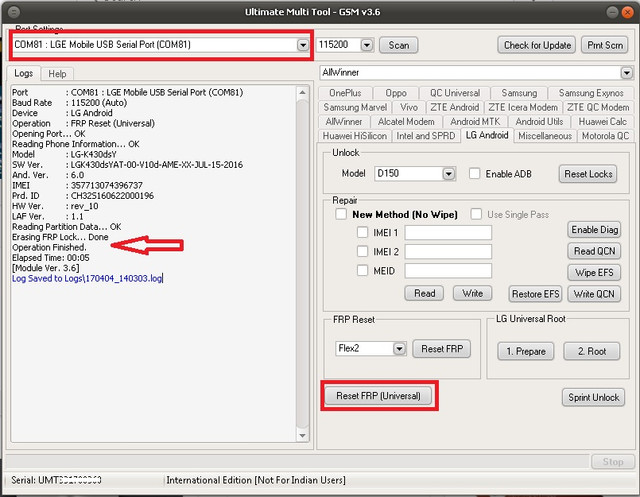Open the 115200 baud rate dropdown
This screenshot has width=640, height=497.
[367, 45]
